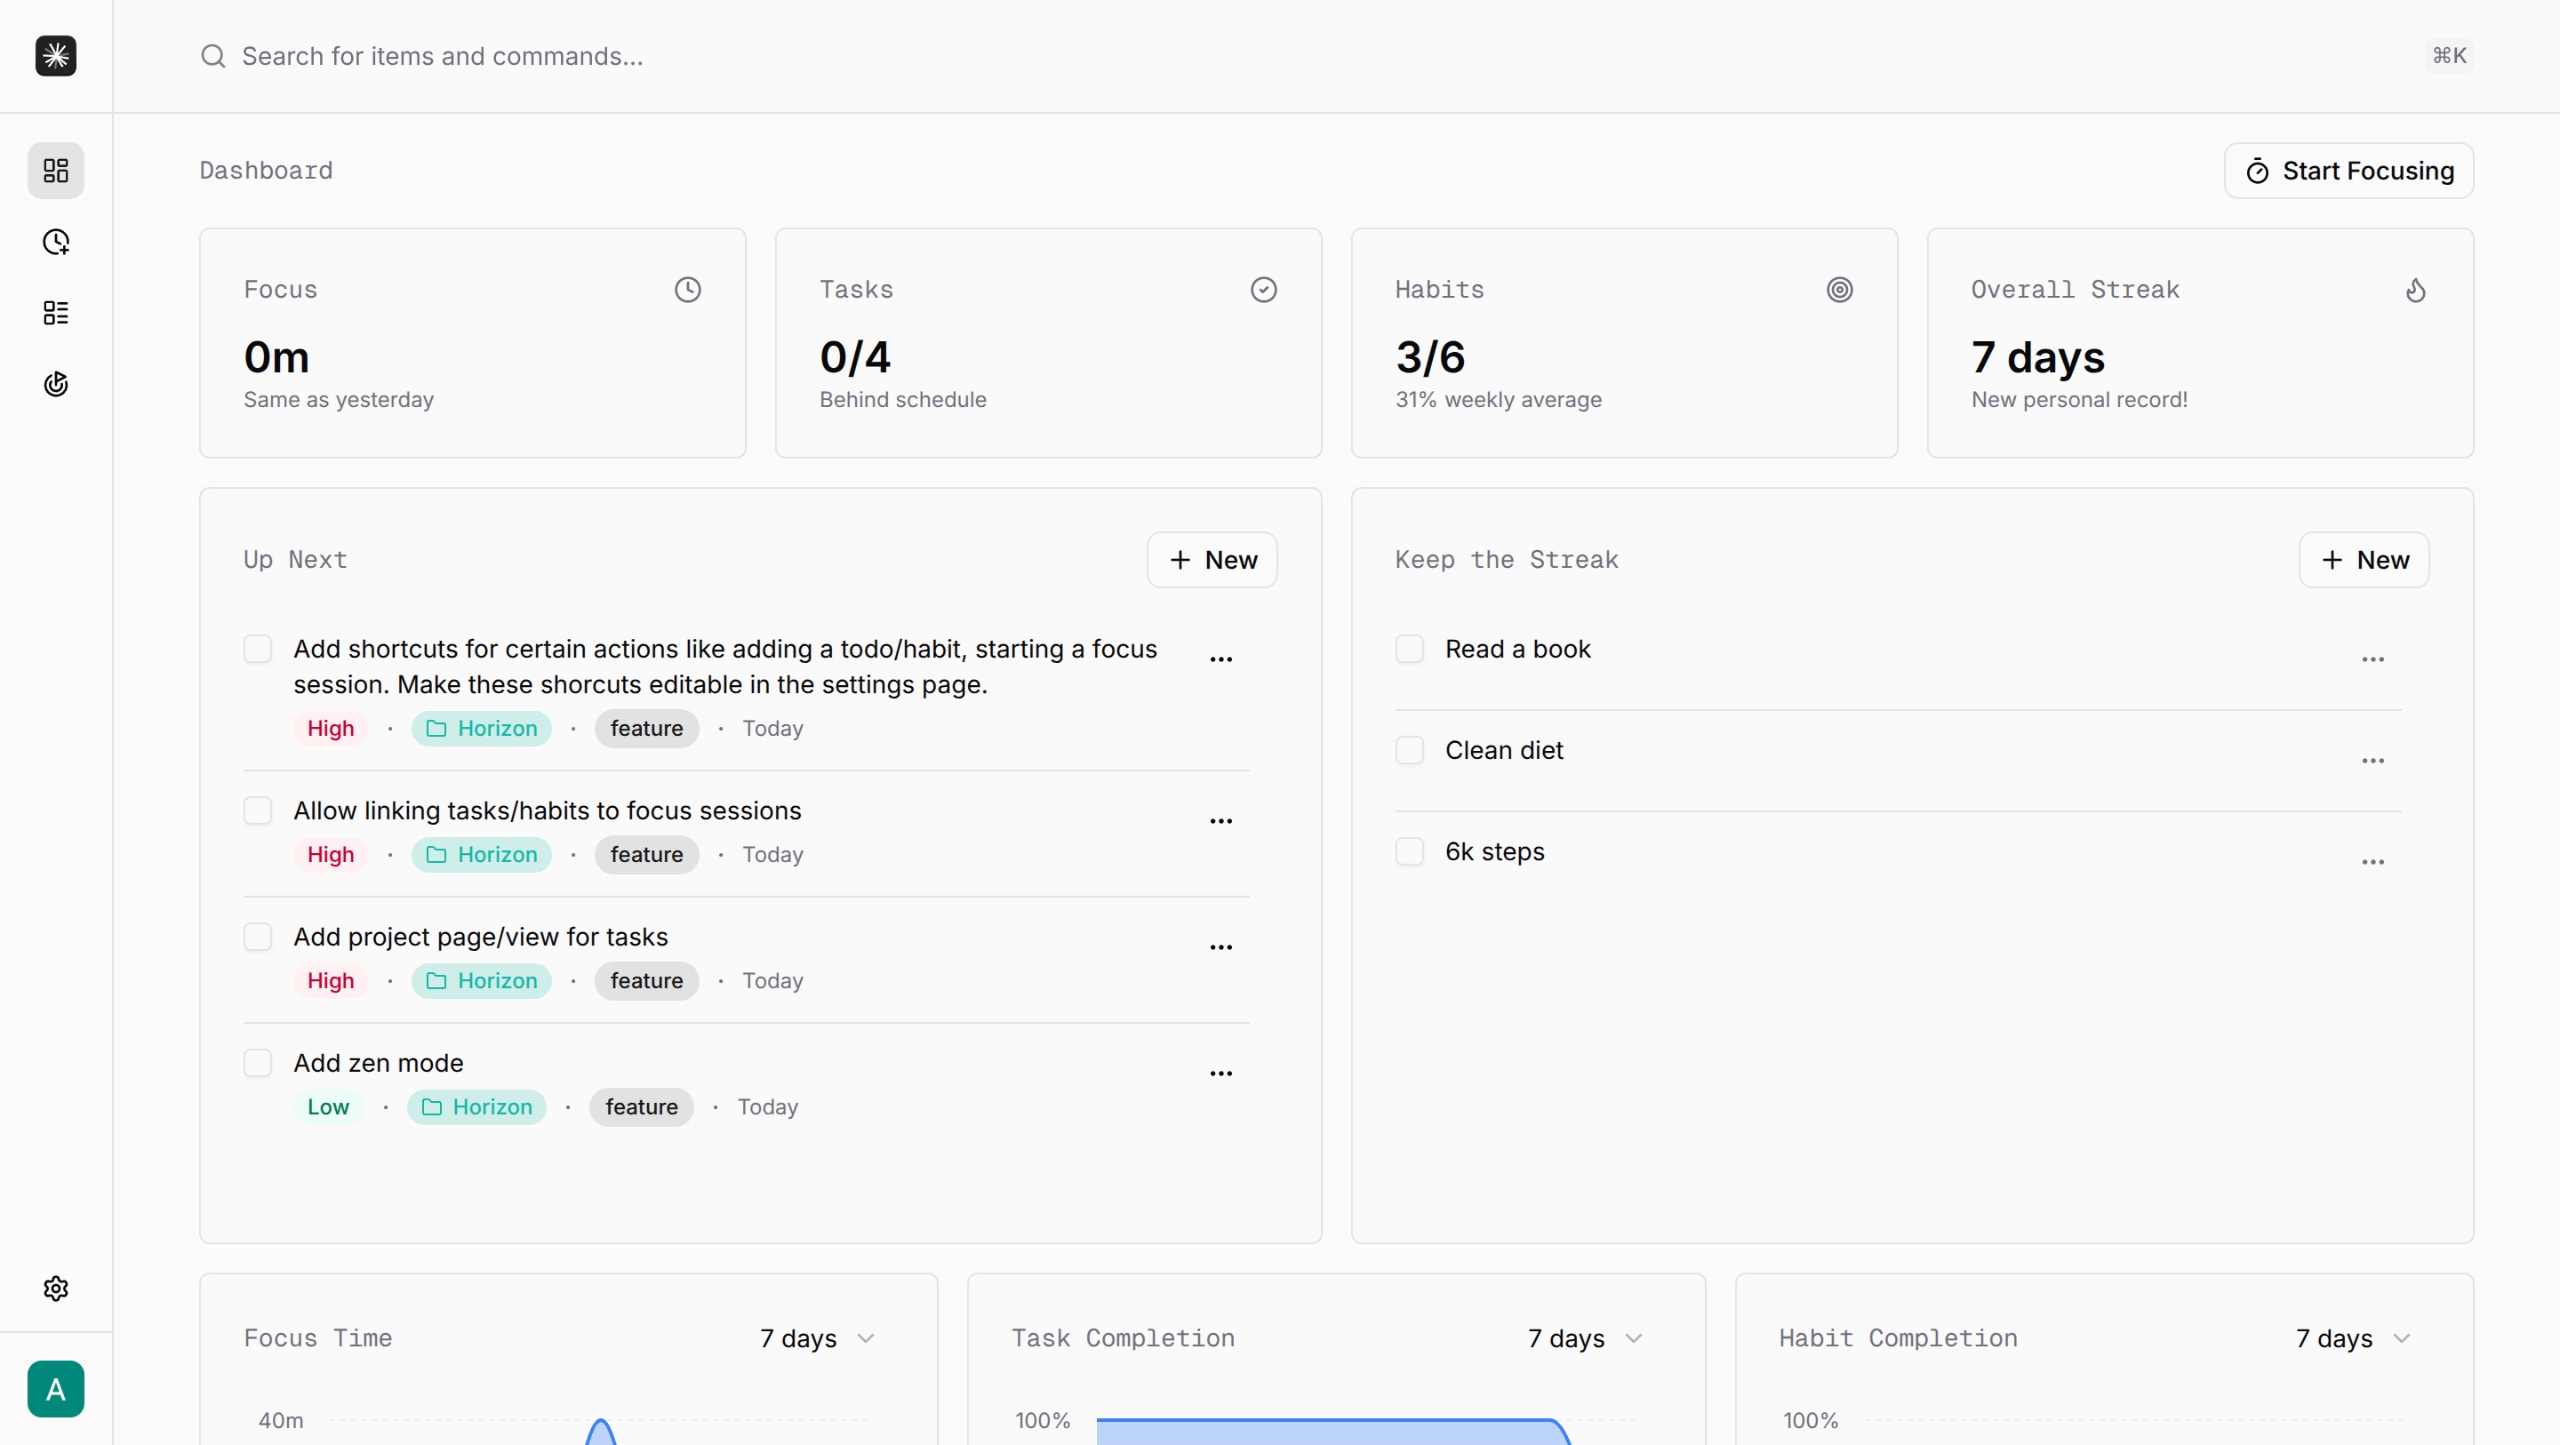The width and height of the screenshot is (2560, 1445).
Task: Click the flame icon on Overall Streak card
Action: 2416,290
